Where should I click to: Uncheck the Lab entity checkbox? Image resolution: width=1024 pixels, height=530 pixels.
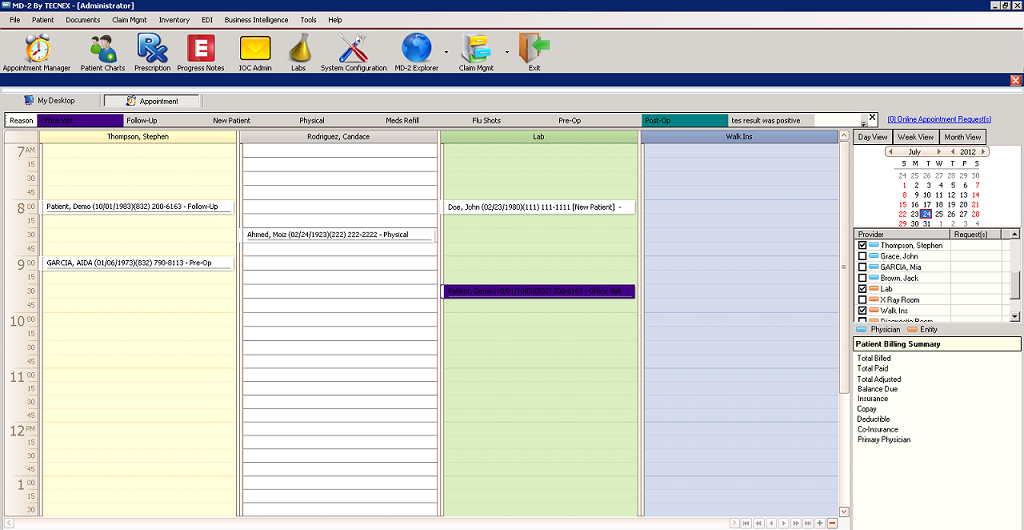[862, 288]
